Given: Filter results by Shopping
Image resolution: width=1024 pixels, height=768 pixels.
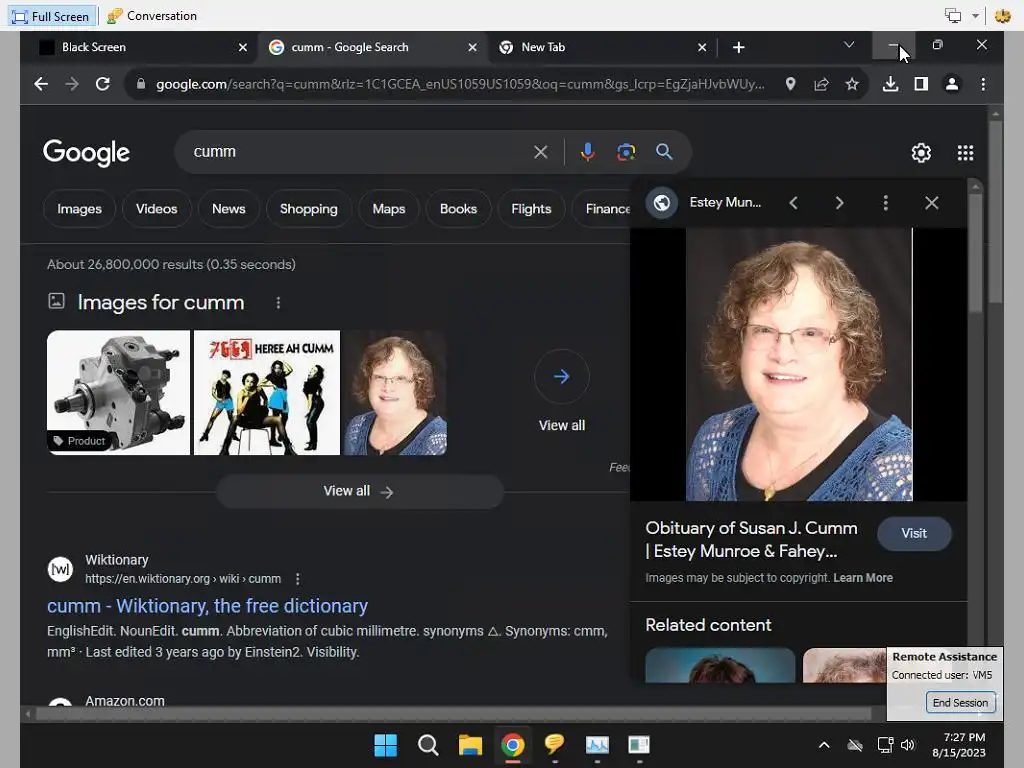Looking at the screenshot, I should (x=309, y=209).
